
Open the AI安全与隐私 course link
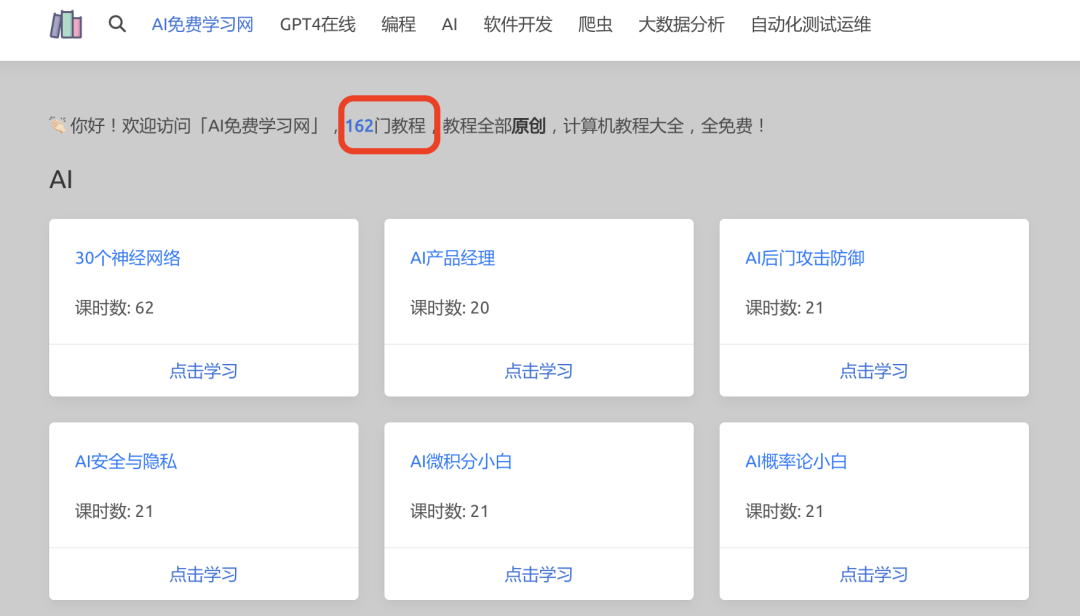tap(125, 462)
